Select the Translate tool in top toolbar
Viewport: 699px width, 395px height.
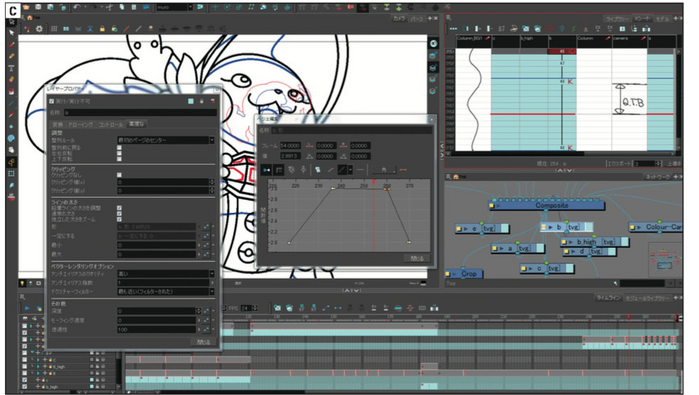coord(215,8)
